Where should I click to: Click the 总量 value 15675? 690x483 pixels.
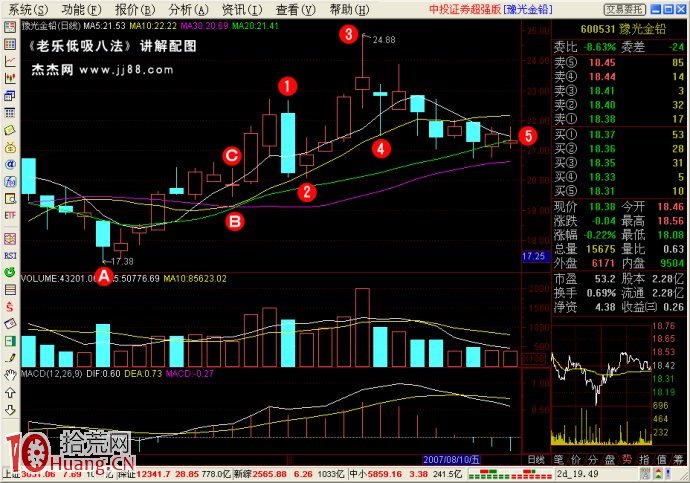(600, 249)
